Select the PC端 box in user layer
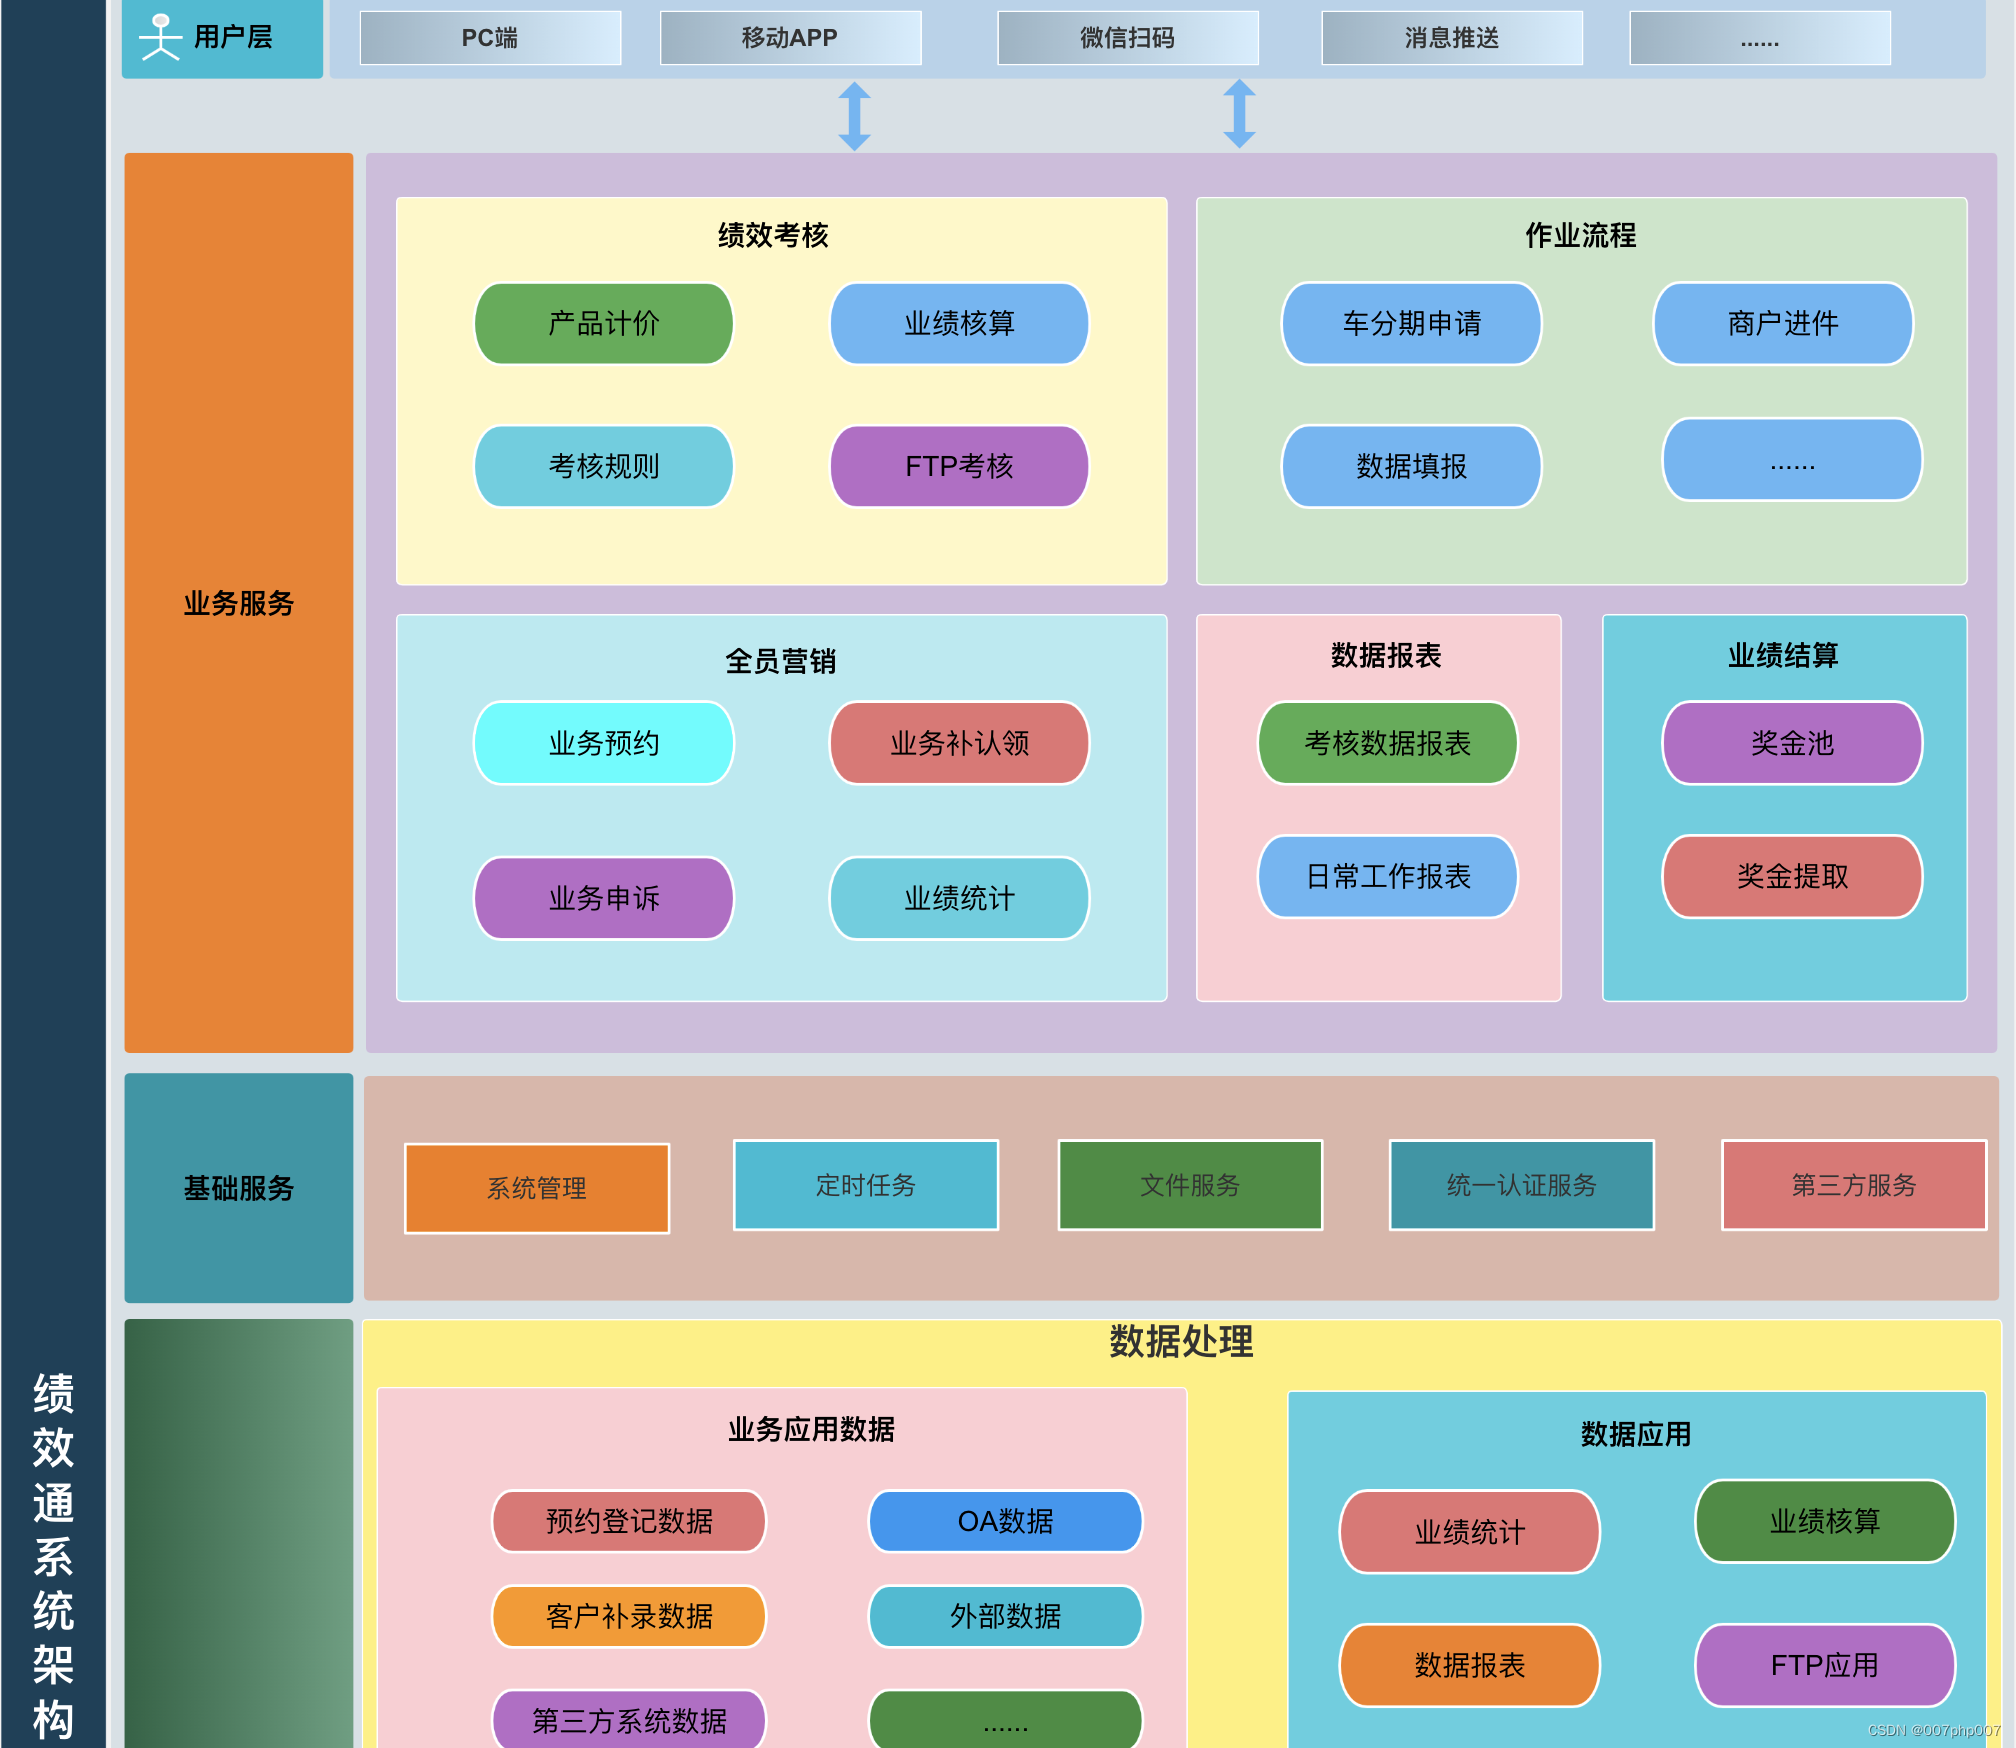The image size is (2016, 1748). (490, 38)
